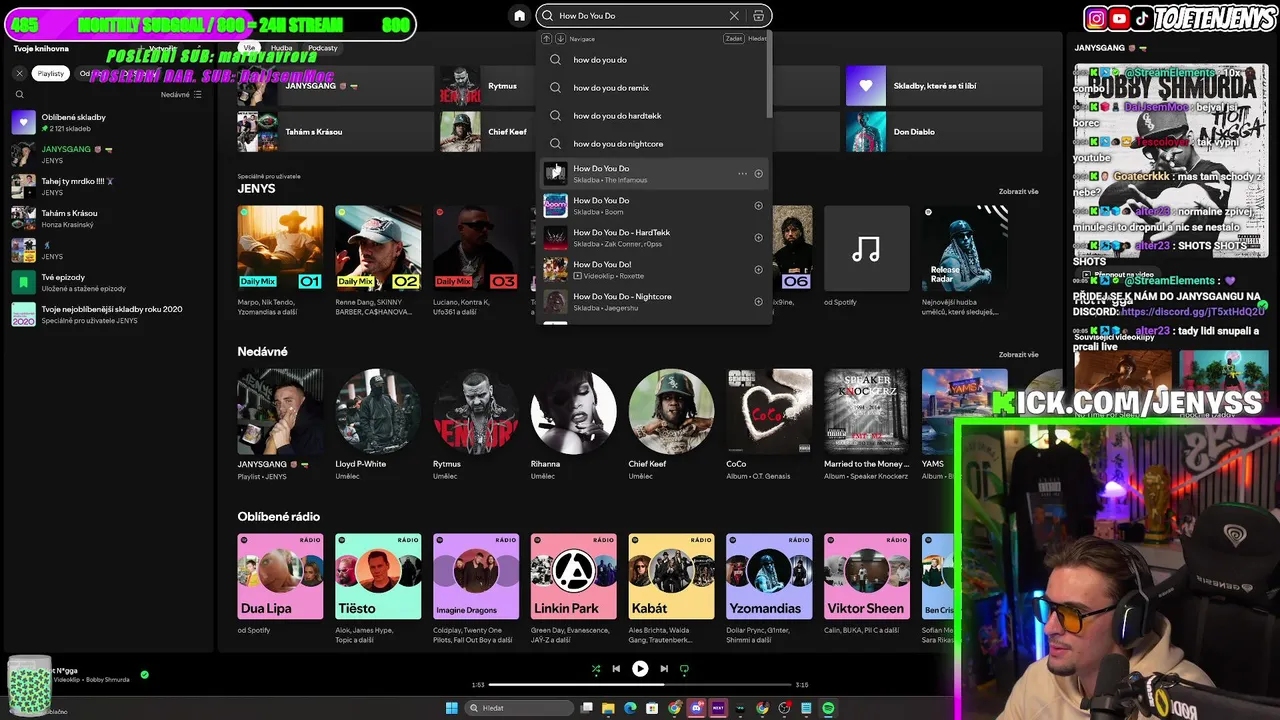Skip to previous track
The width and height of the screenshot is (1280, 720).
(x=616, y=669)
